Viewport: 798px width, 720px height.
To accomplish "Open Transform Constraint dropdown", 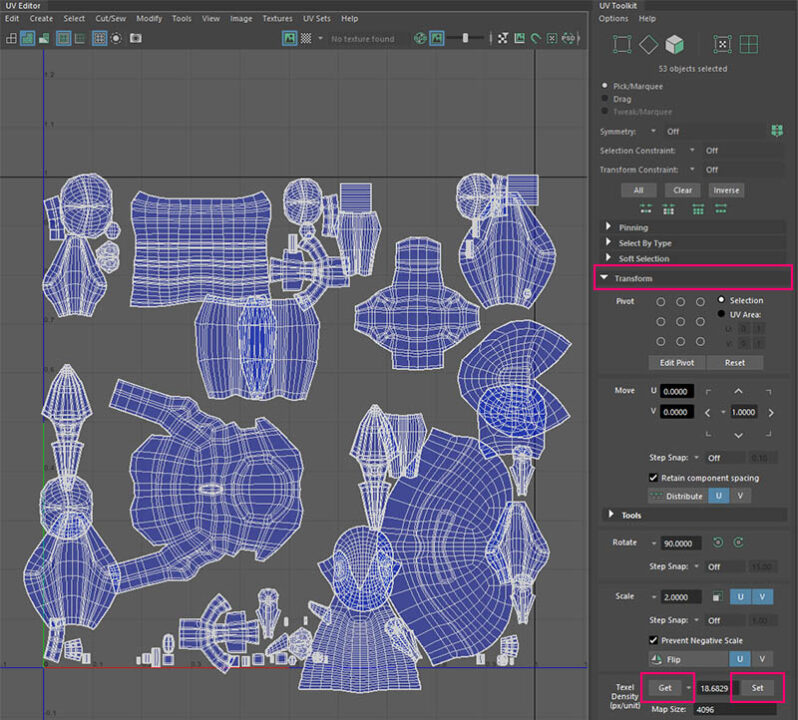I will (x=692, y=169).
